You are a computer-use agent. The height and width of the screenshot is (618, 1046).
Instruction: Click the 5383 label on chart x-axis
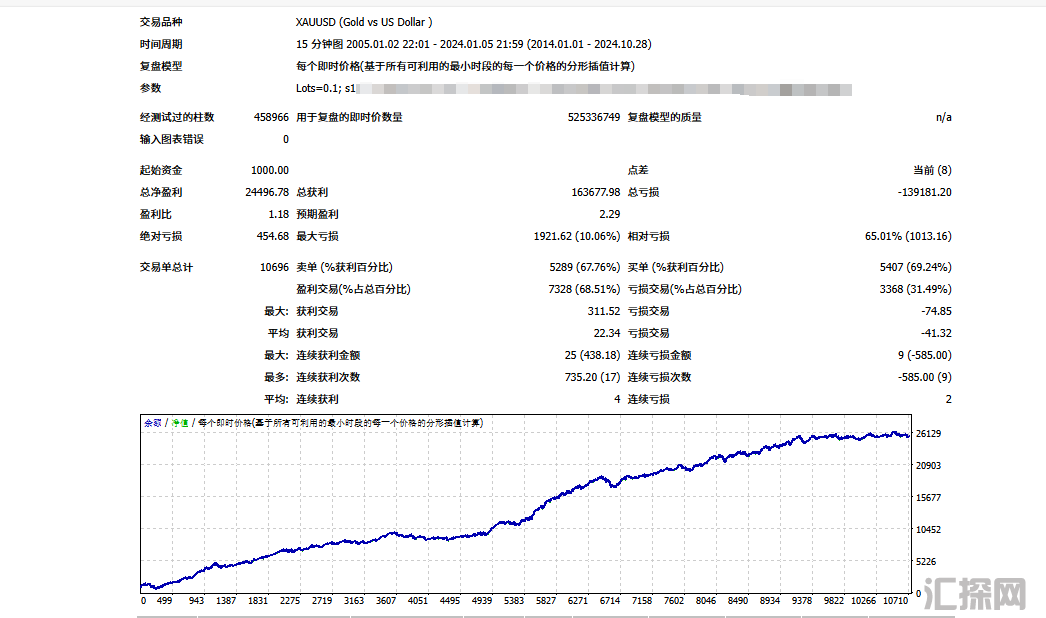(514, 601)
